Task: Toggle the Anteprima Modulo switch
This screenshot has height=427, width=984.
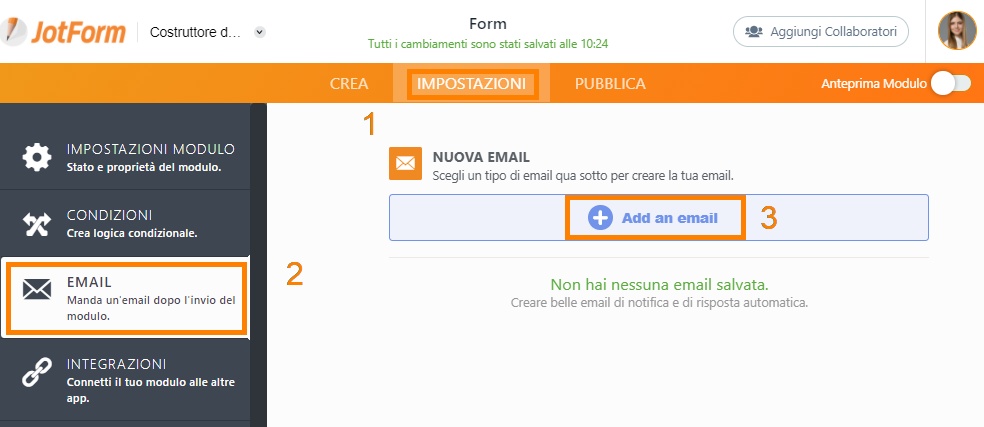Action: (951, 84)
